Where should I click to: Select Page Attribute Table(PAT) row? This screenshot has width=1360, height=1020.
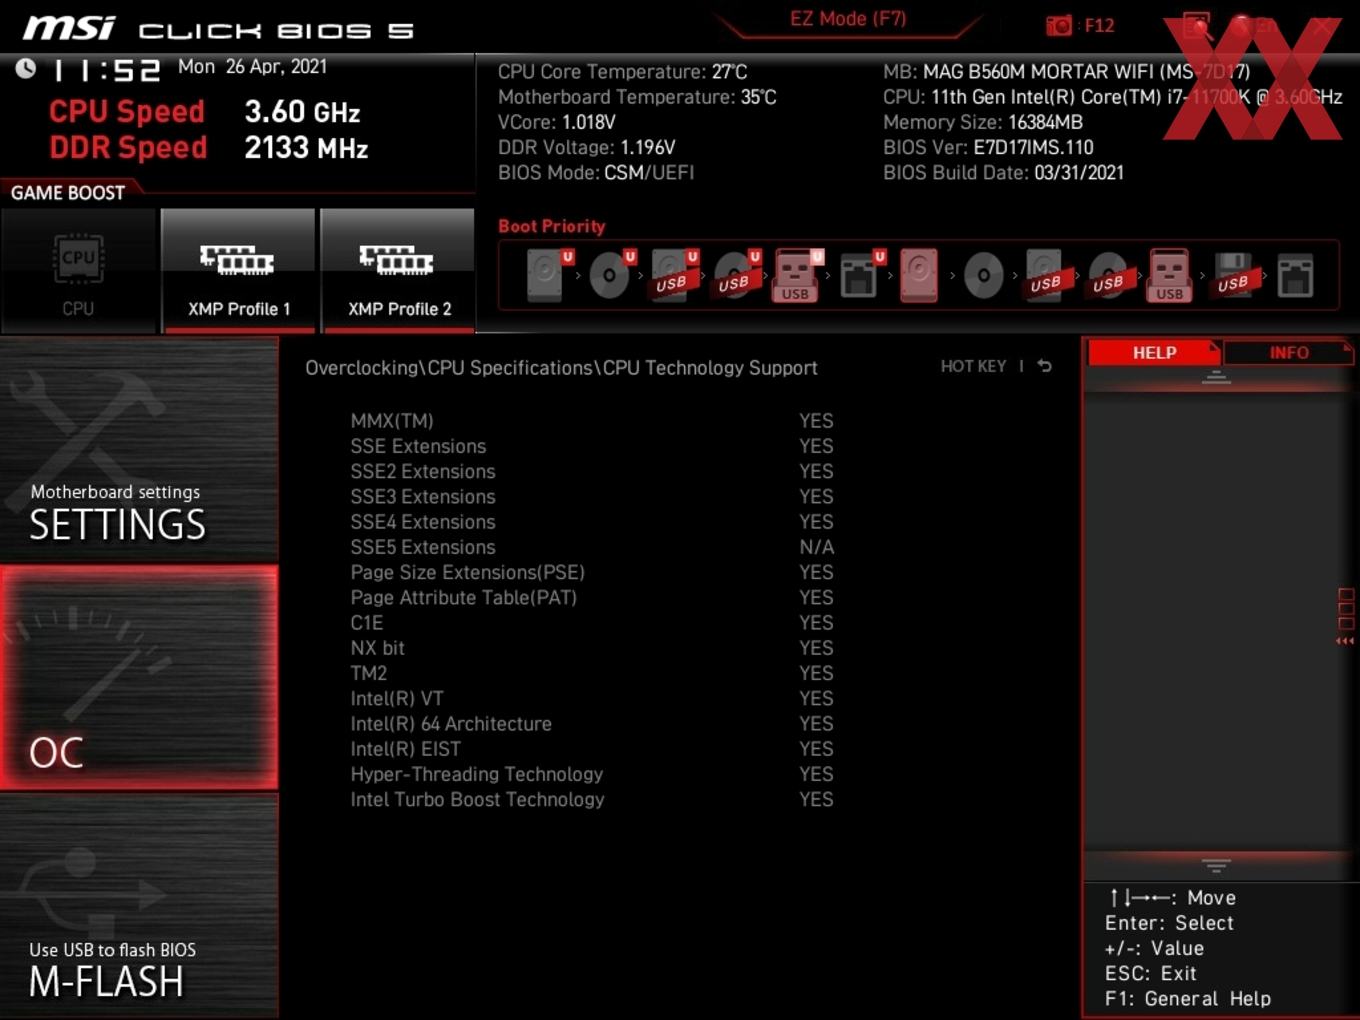(x=592, y=598)
